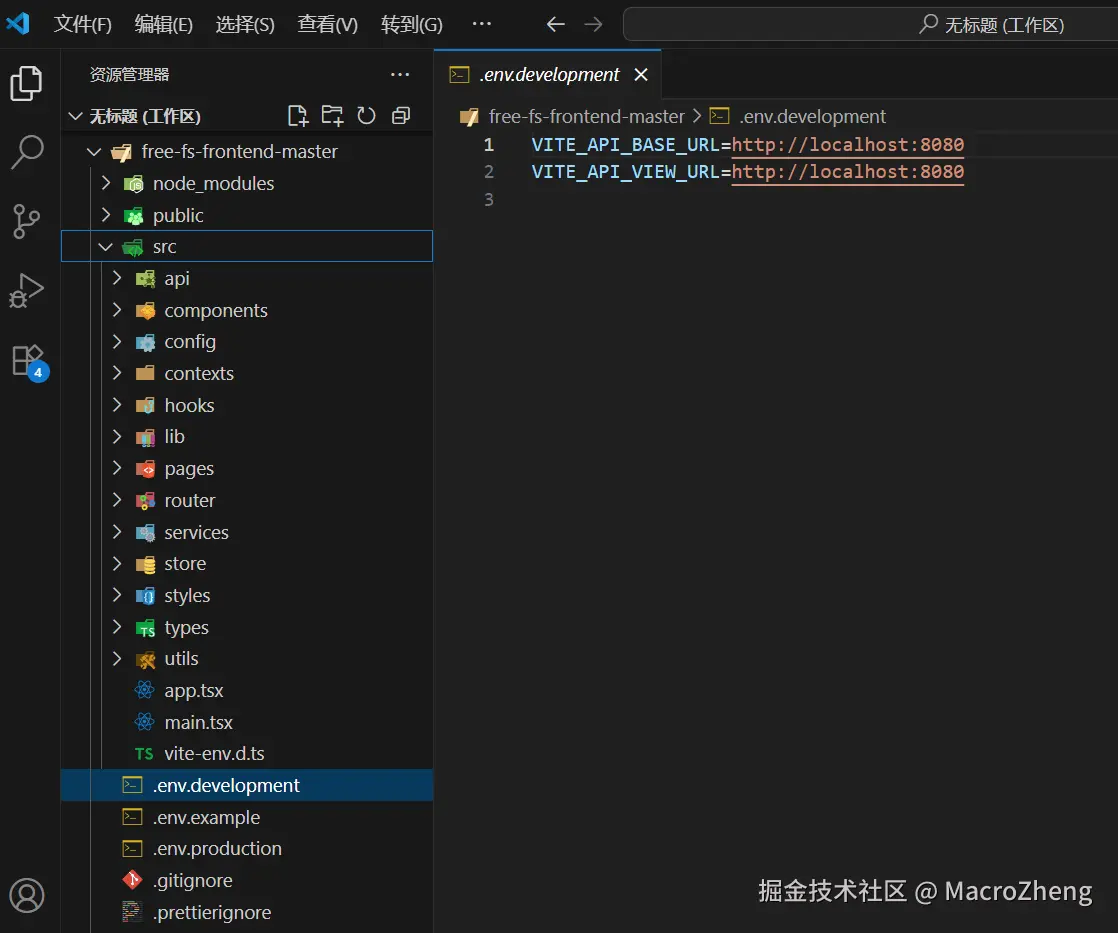Collapse all folders in explorer
The width and height of the screenshot is (1118, 933).
[x=401, y=116]
